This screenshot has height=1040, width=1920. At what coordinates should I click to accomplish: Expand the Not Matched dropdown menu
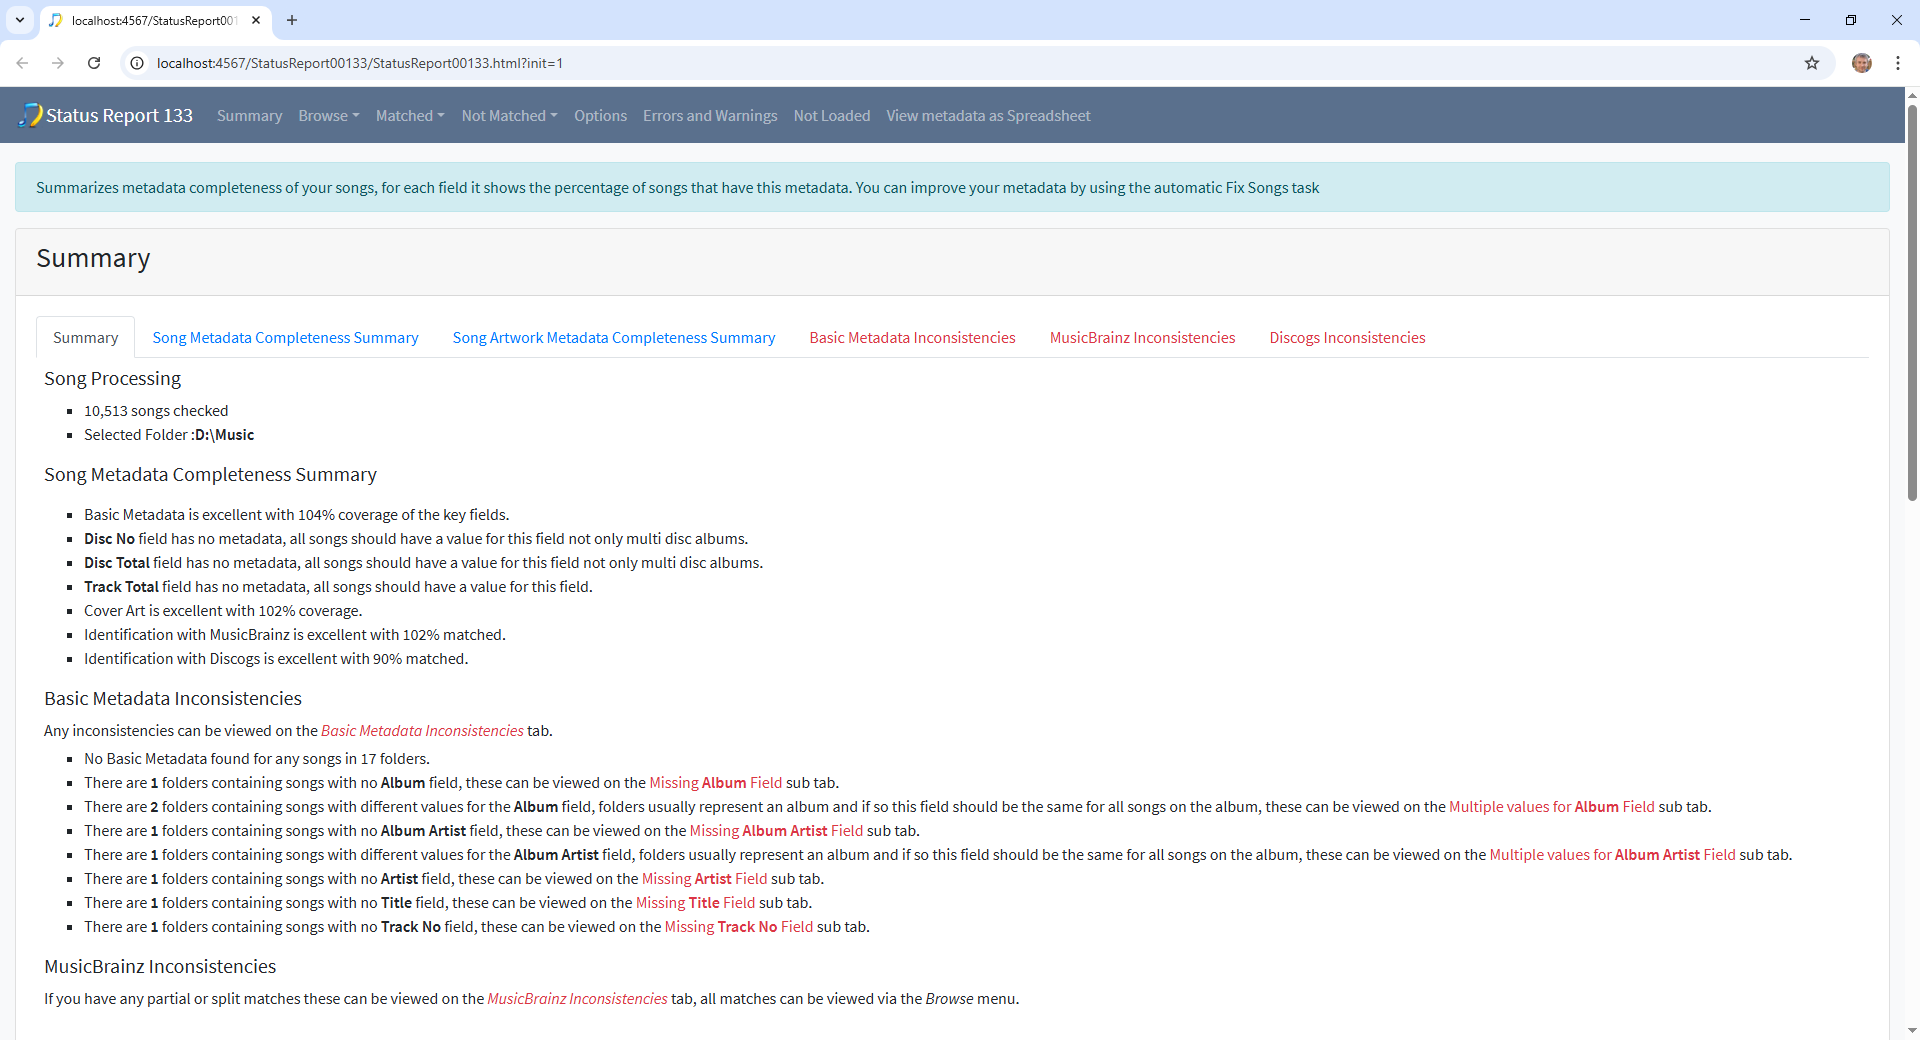tap(509, 116)
